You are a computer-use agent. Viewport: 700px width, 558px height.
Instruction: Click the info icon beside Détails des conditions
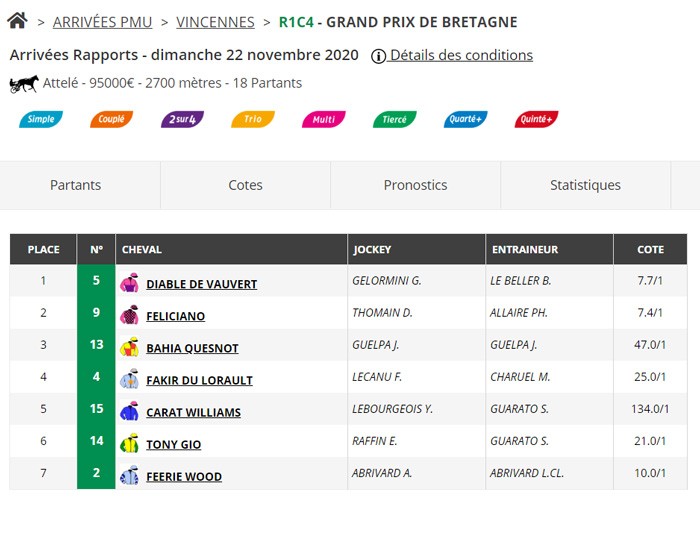click(x=378, y=56)
